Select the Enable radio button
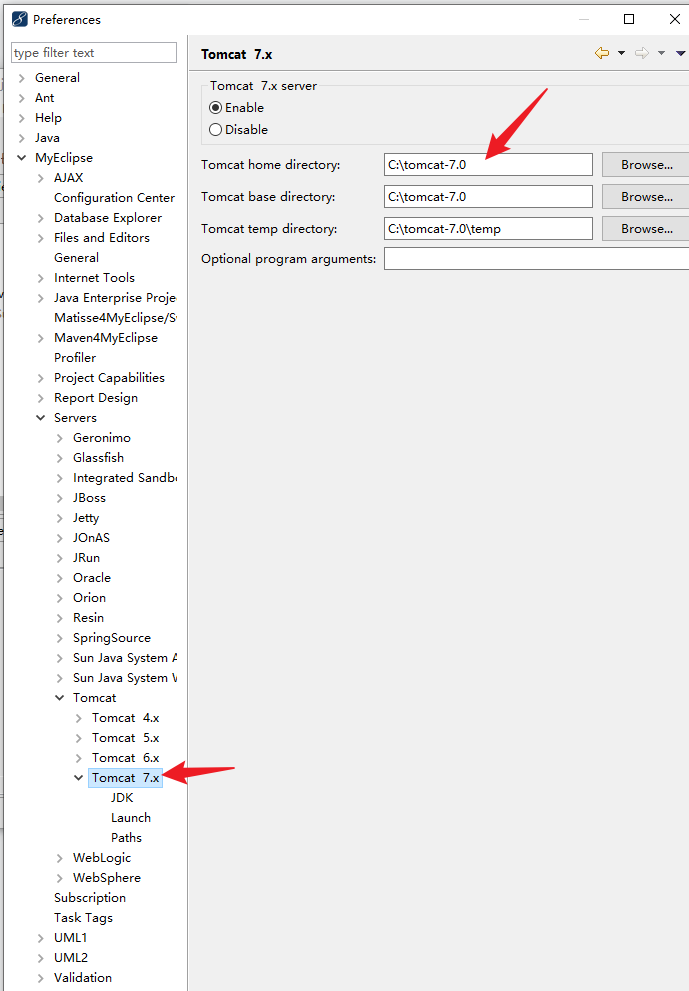The height and width of the screenshot is (991, 689). pyautogui.click(x=216, y=107)
